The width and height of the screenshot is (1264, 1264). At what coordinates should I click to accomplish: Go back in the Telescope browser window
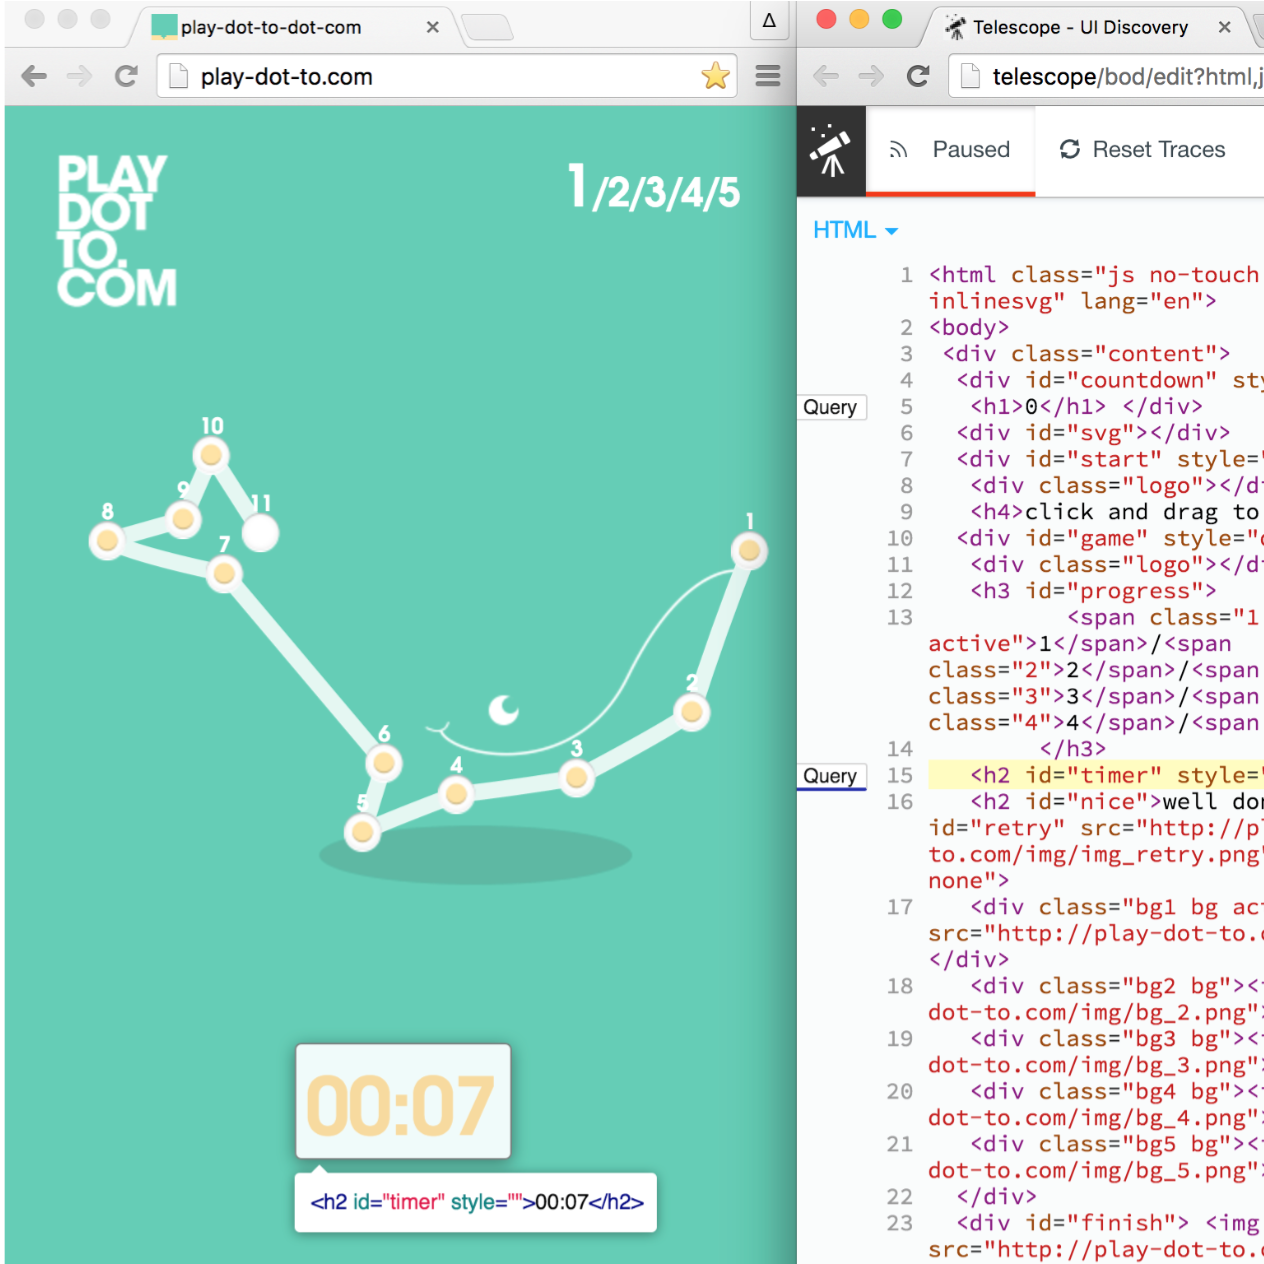coord(826,76)
